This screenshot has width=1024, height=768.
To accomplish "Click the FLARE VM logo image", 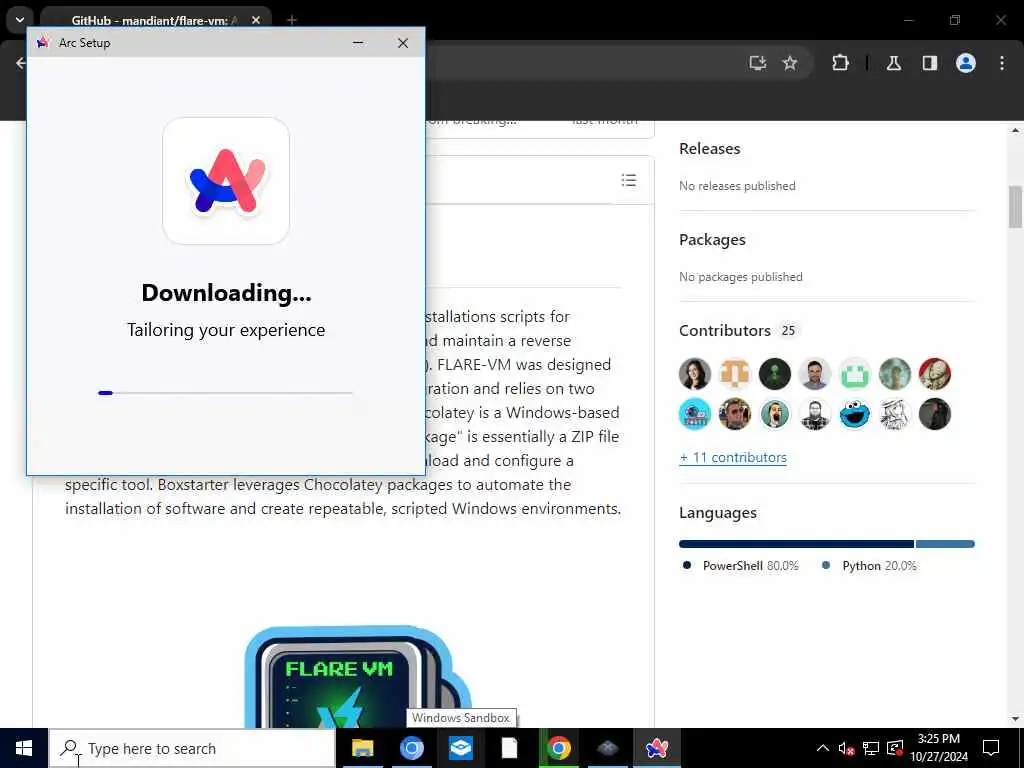I will pos(358,677).
